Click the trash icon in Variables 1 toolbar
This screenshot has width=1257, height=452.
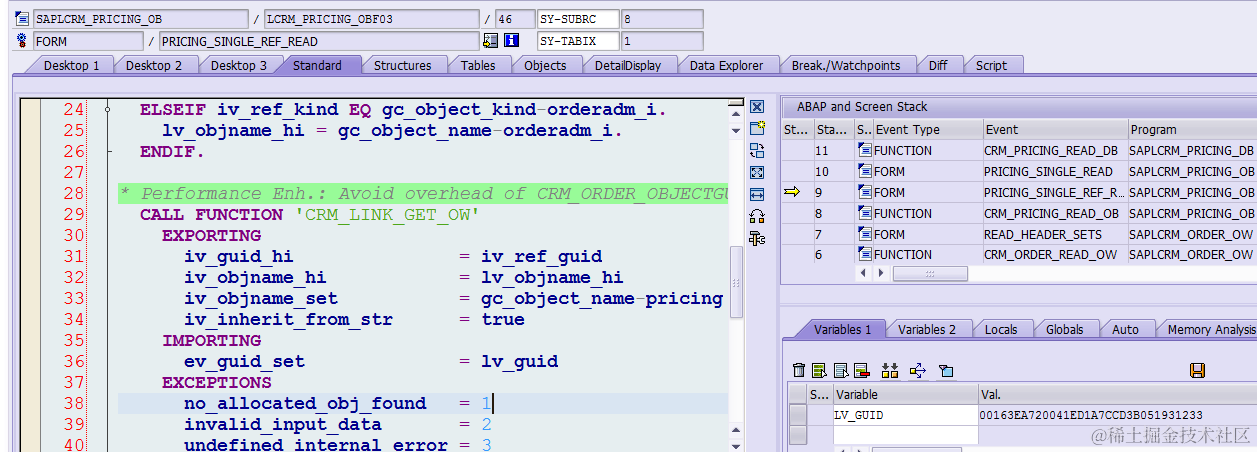coord(798,370)
